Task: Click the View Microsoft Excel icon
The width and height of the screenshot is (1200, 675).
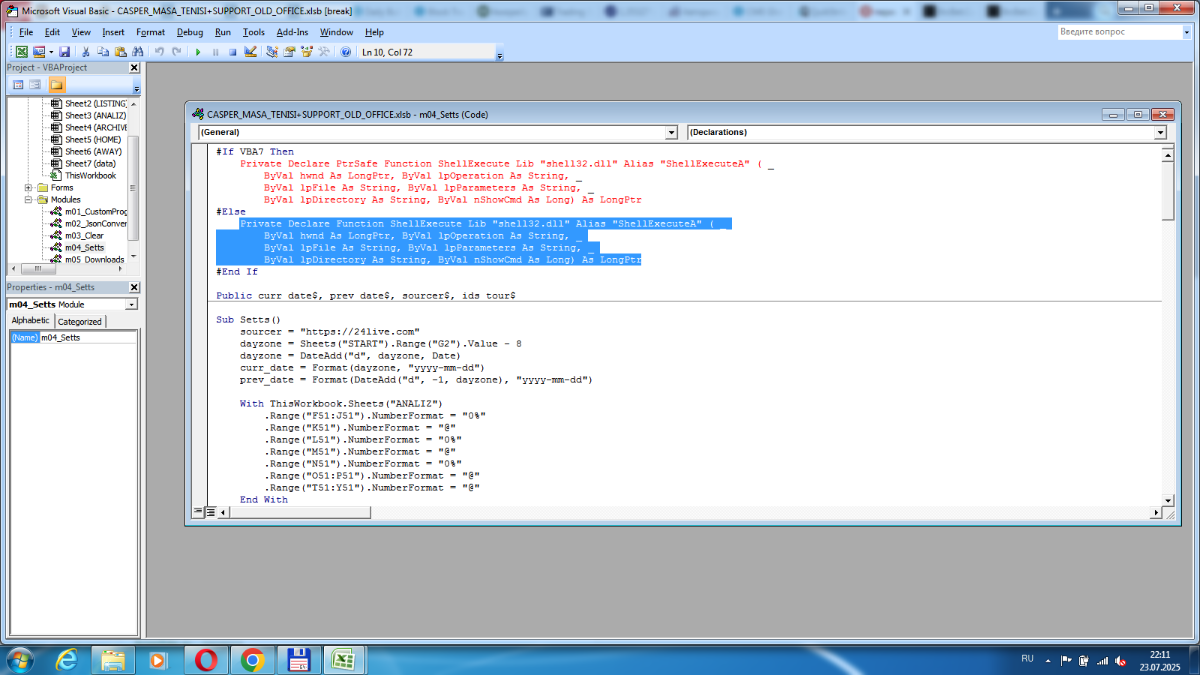Action: pos(22,51)
